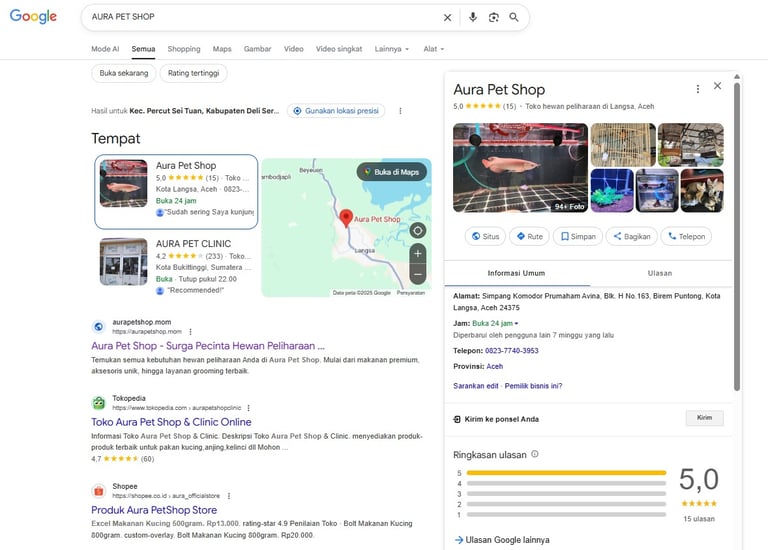768x550 pixels.
Task: Click the 1-star rating bar
Action: click(x=566, y=515)
